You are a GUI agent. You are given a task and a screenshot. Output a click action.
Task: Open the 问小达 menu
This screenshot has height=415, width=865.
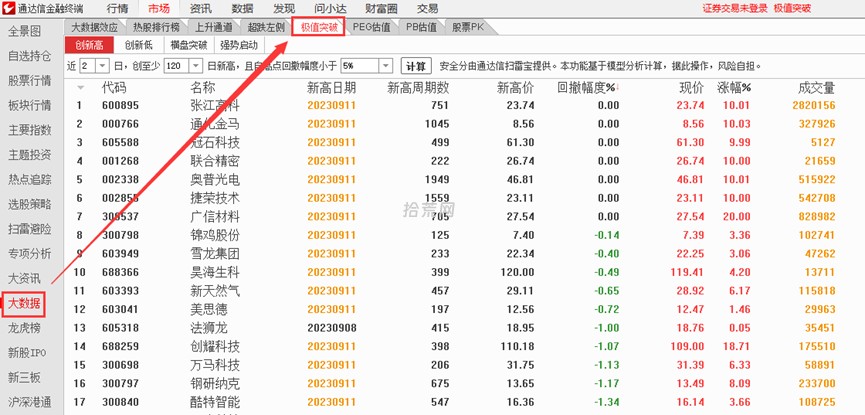pyautogui.click(x=330, y=8)
